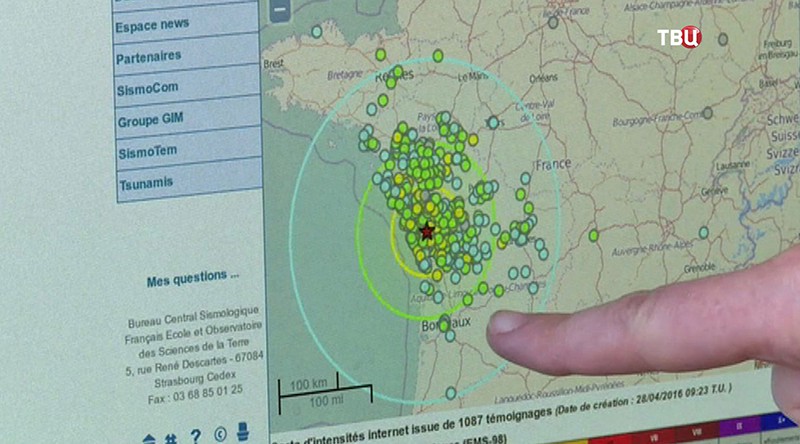Click the Bordeaux city label
The width and height of the screenshot is (800, 444).
click(446, 323)
